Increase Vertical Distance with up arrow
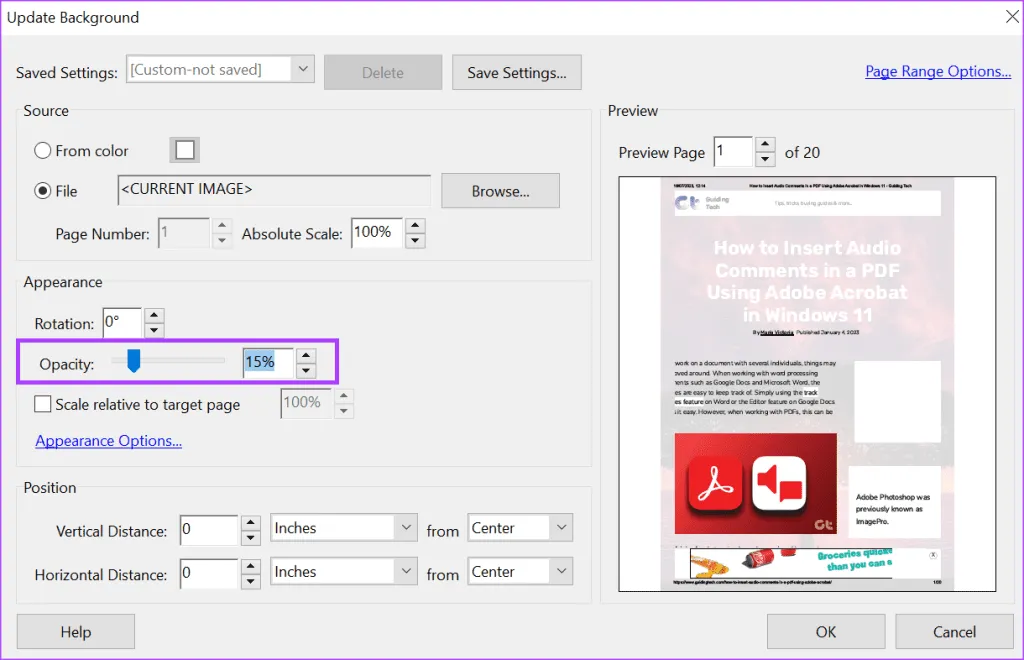 (x=251, y=522)
